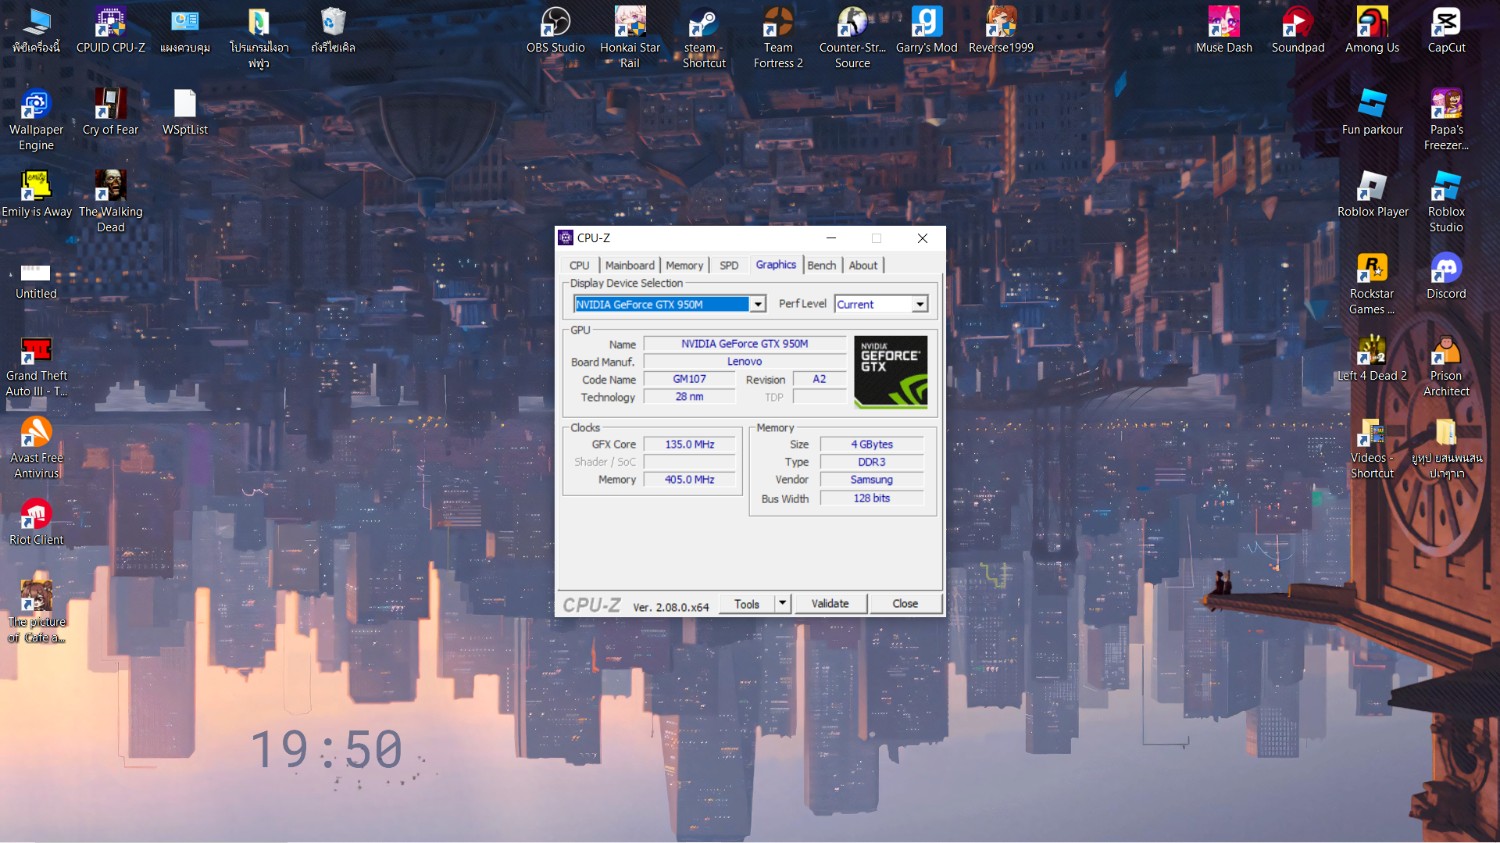This screenshot has height=843, width=1500.
Task: Open the Fun parkour shortcut
Action: [x=1372, y=112]
